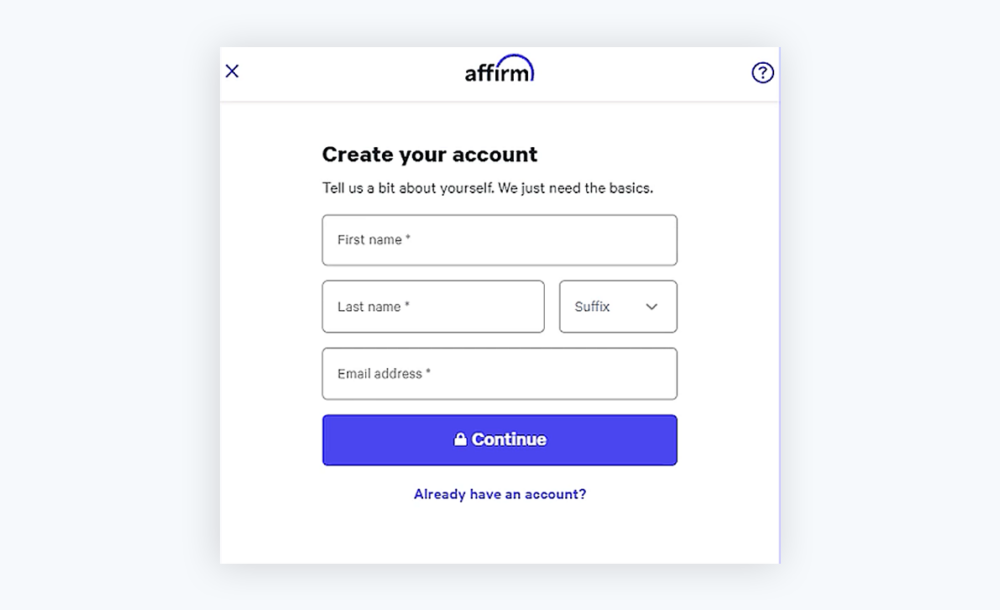Expand suffix options via chevron arrow
This screenshot has height=610, width=1000.
(x=652, y=306)
